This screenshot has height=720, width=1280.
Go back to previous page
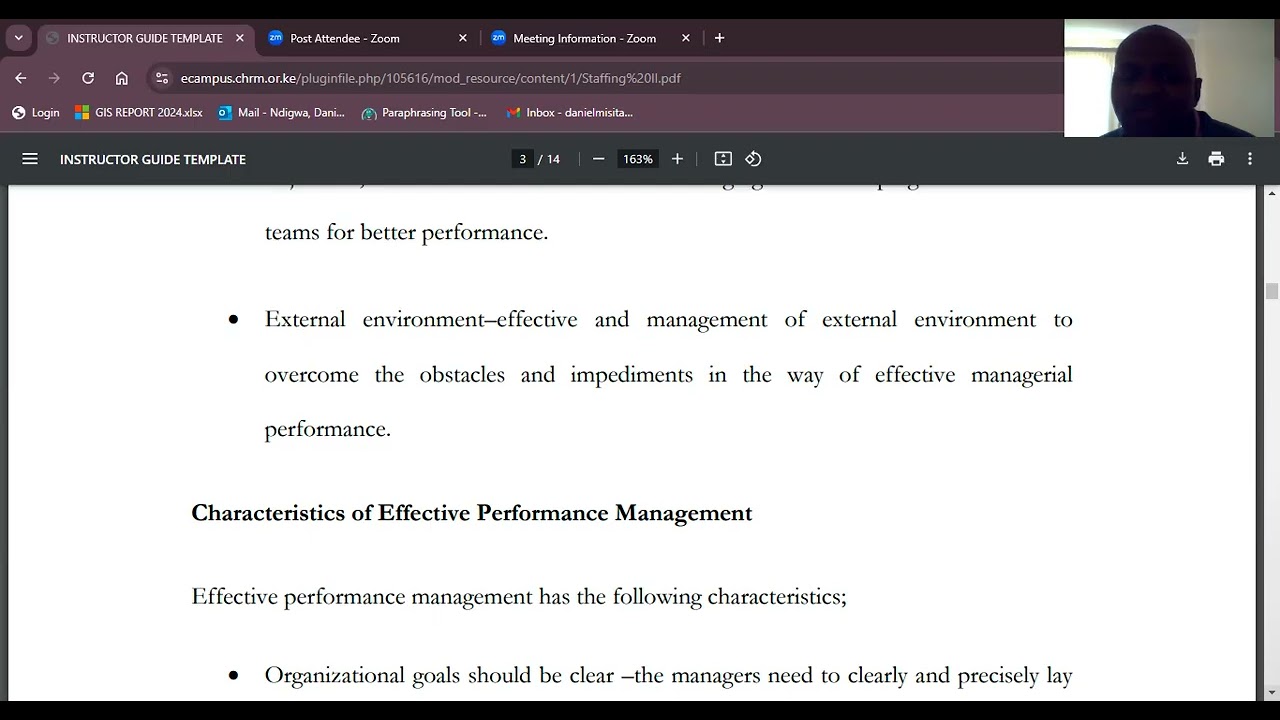point(20,78)
